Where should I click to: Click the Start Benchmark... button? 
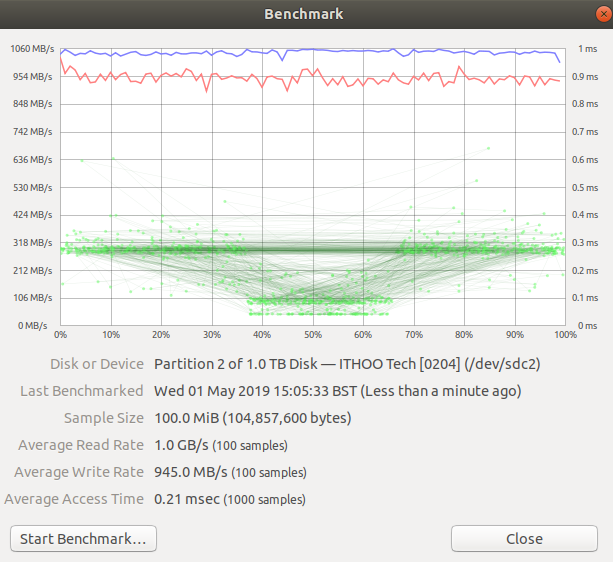83,539
